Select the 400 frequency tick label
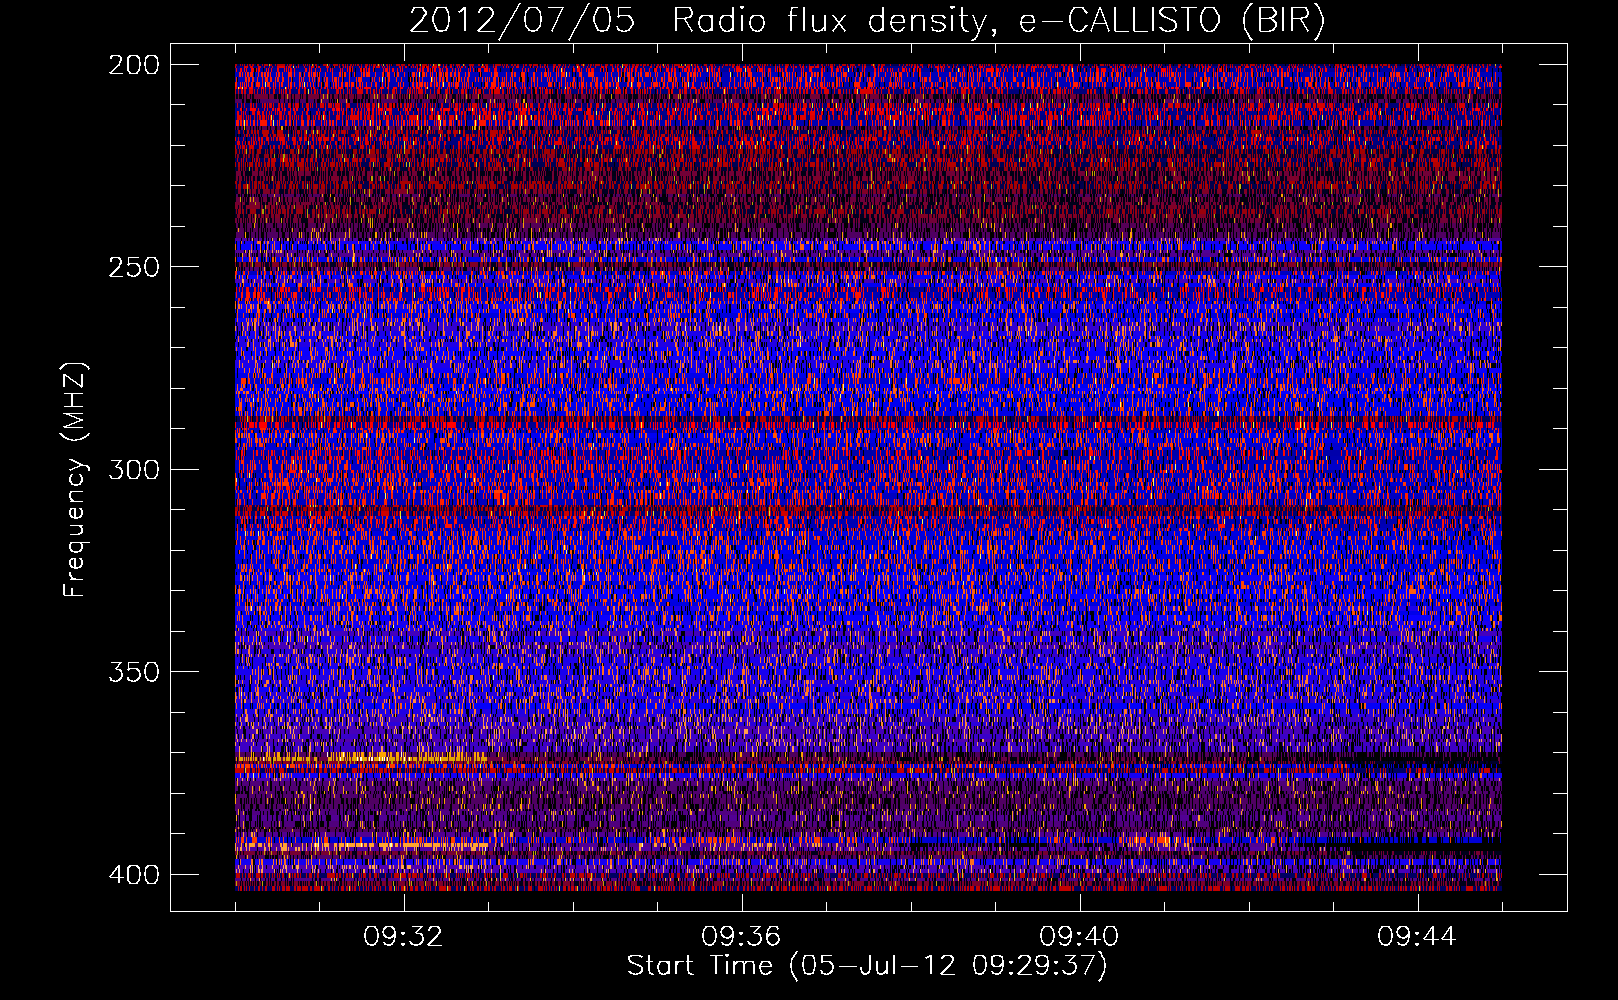This screenshot has height=1000, width=1618. click(133, 874)
